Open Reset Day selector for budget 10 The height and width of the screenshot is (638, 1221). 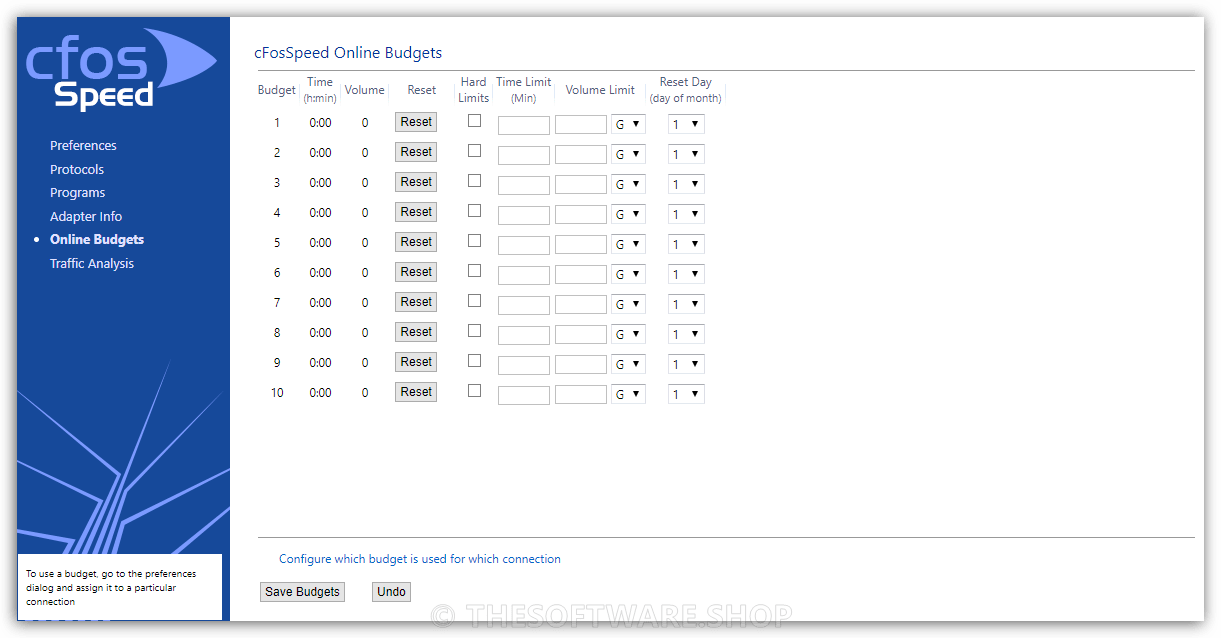click(x=685, y=393)
